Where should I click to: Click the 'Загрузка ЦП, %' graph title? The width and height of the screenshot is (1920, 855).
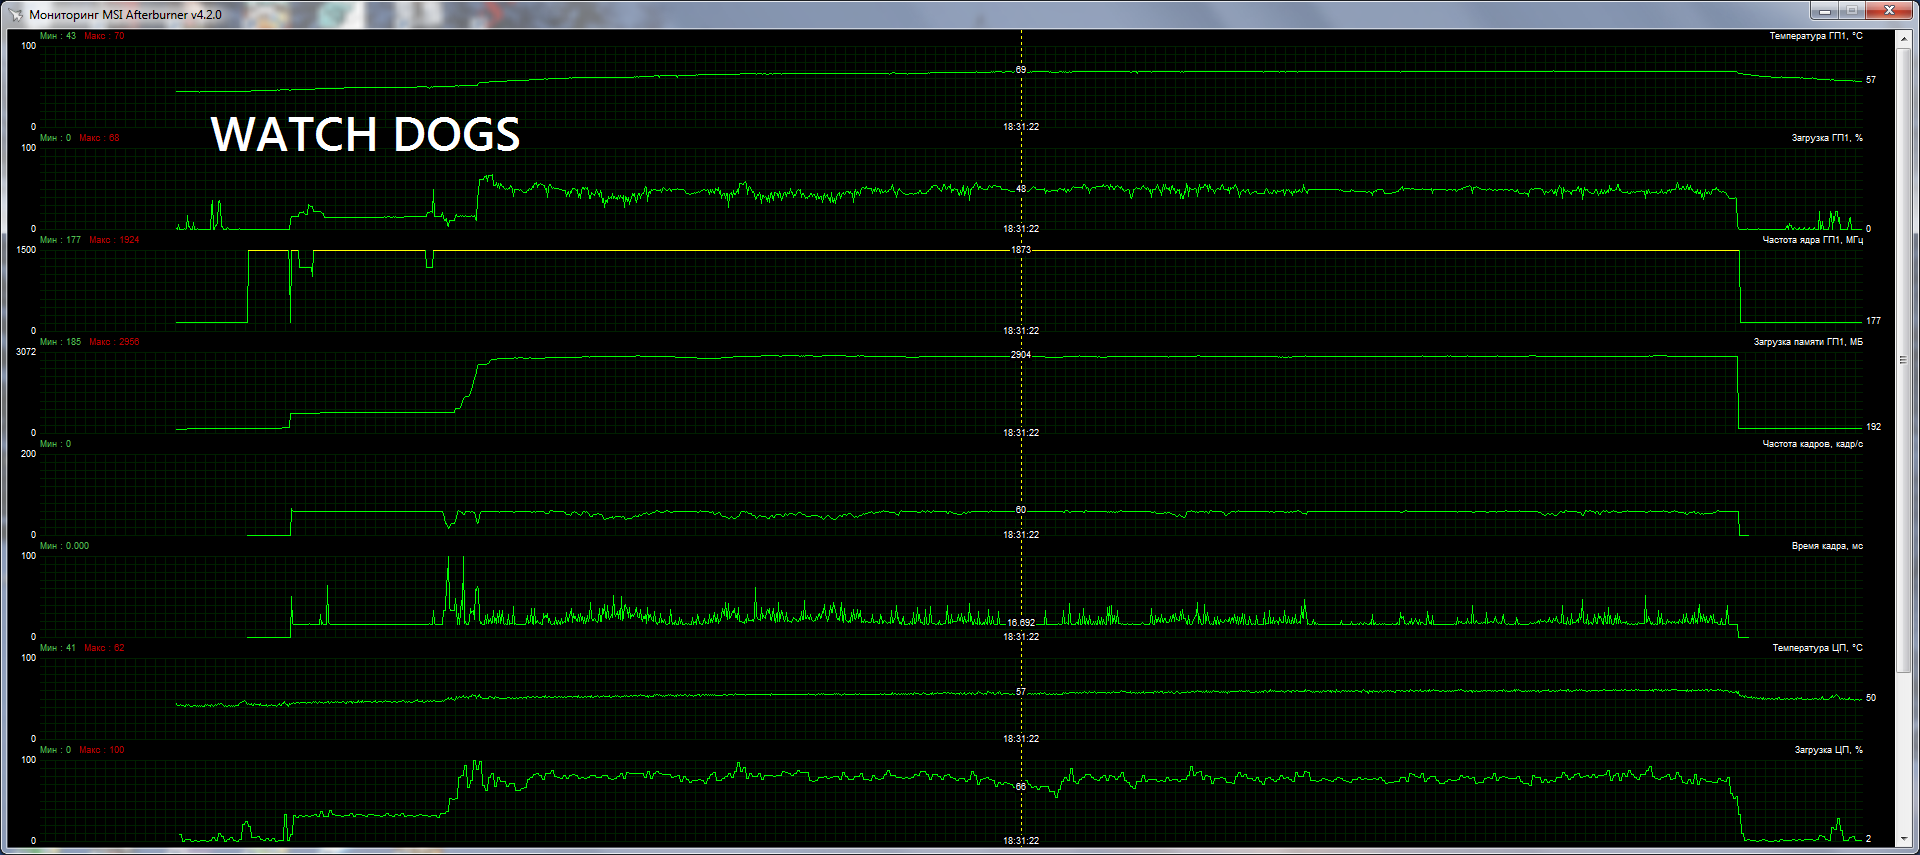coord(1828,750)
